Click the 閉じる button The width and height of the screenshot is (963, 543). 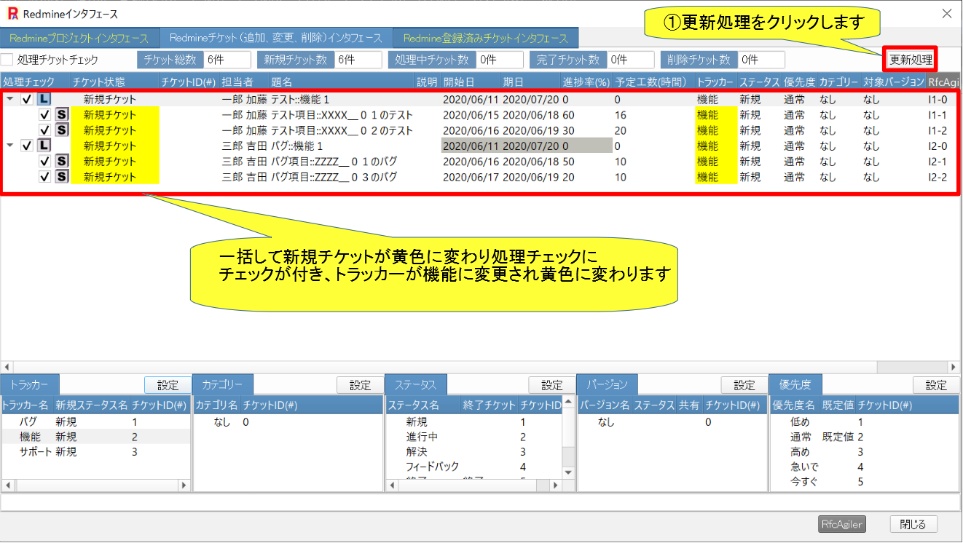click(x=913, y=524)
